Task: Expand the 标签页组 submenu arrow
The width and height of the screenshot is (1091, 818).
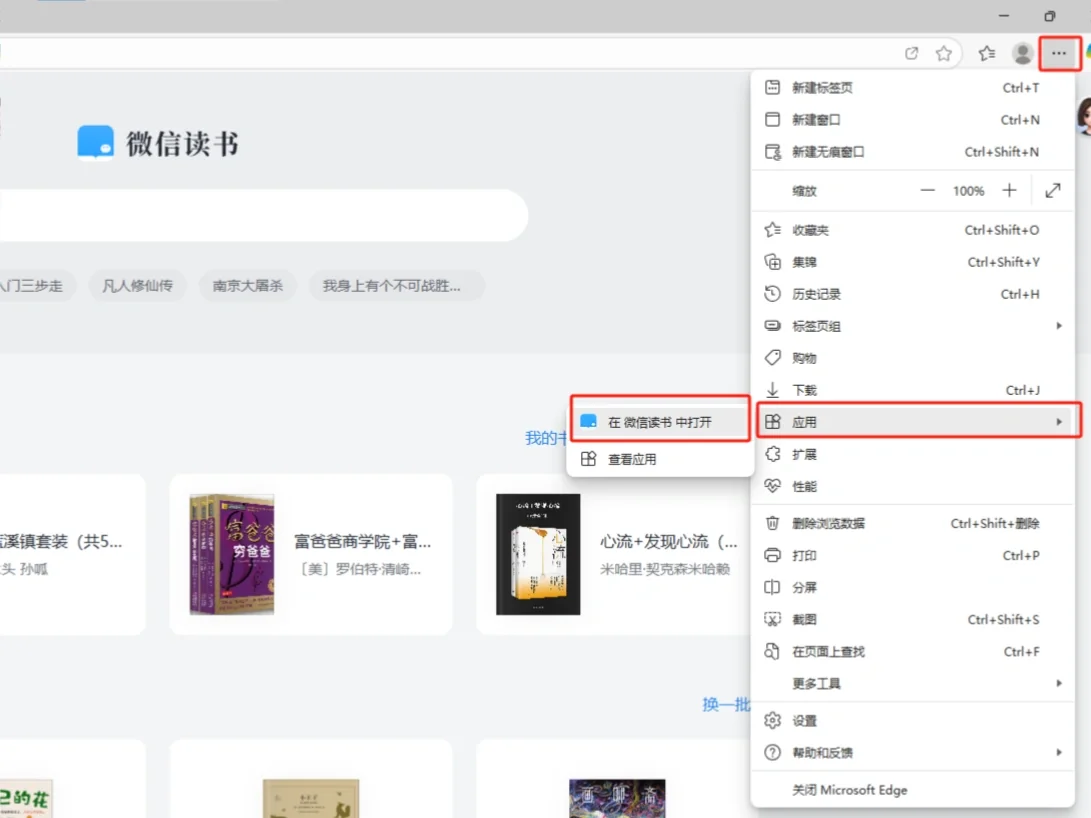Action: [1059, 326]
